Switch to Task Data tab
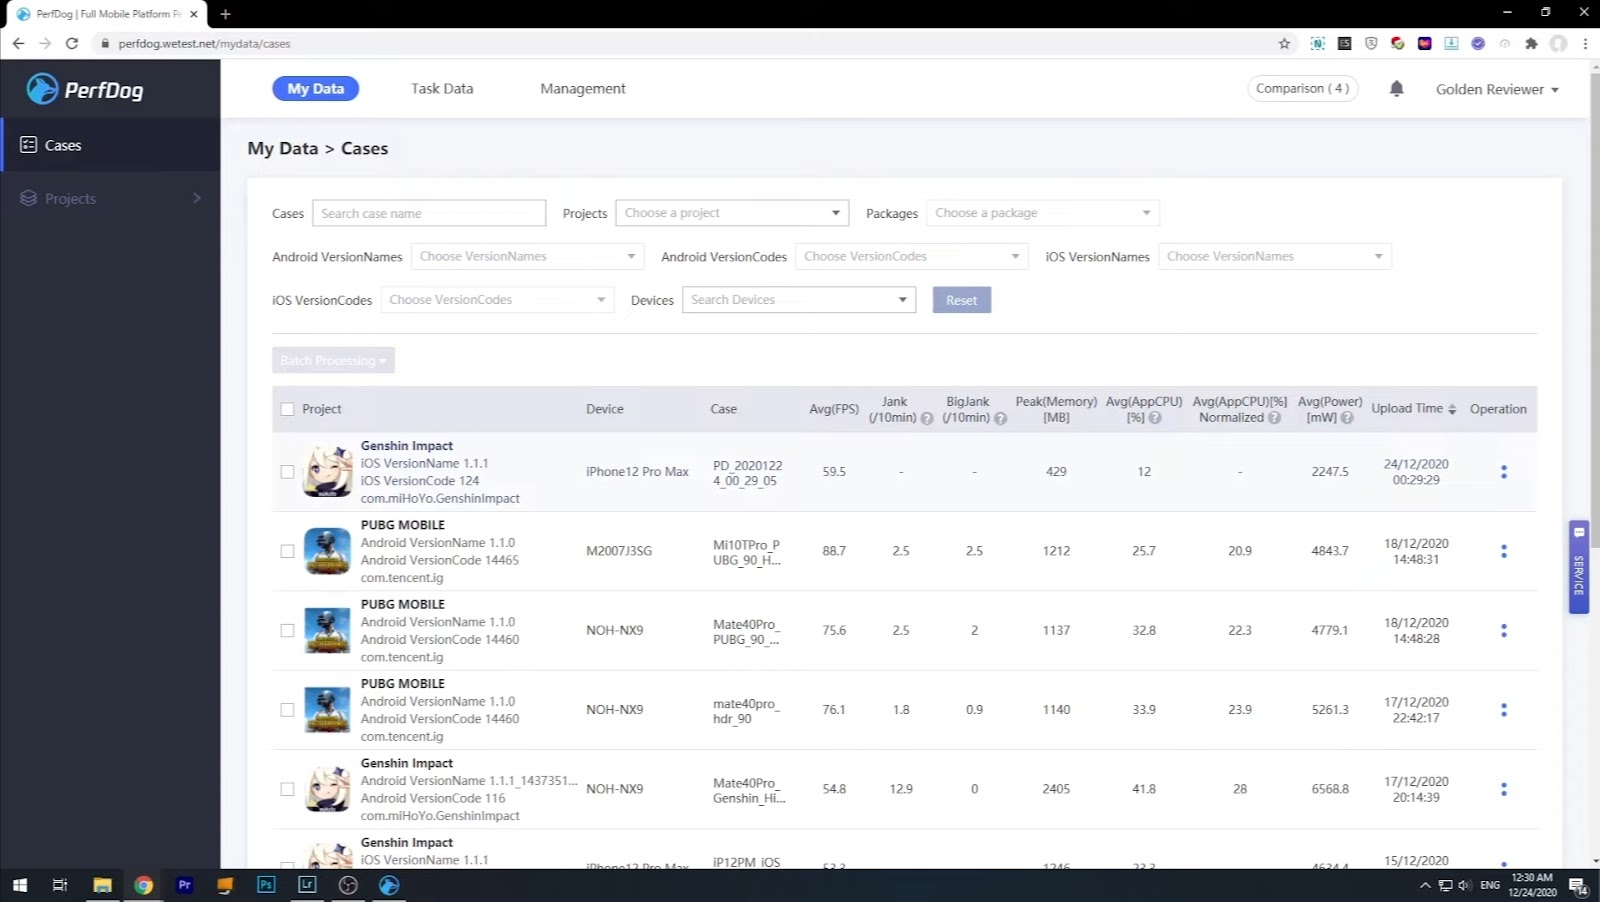Screen dimensions: 1600x902 442,89
